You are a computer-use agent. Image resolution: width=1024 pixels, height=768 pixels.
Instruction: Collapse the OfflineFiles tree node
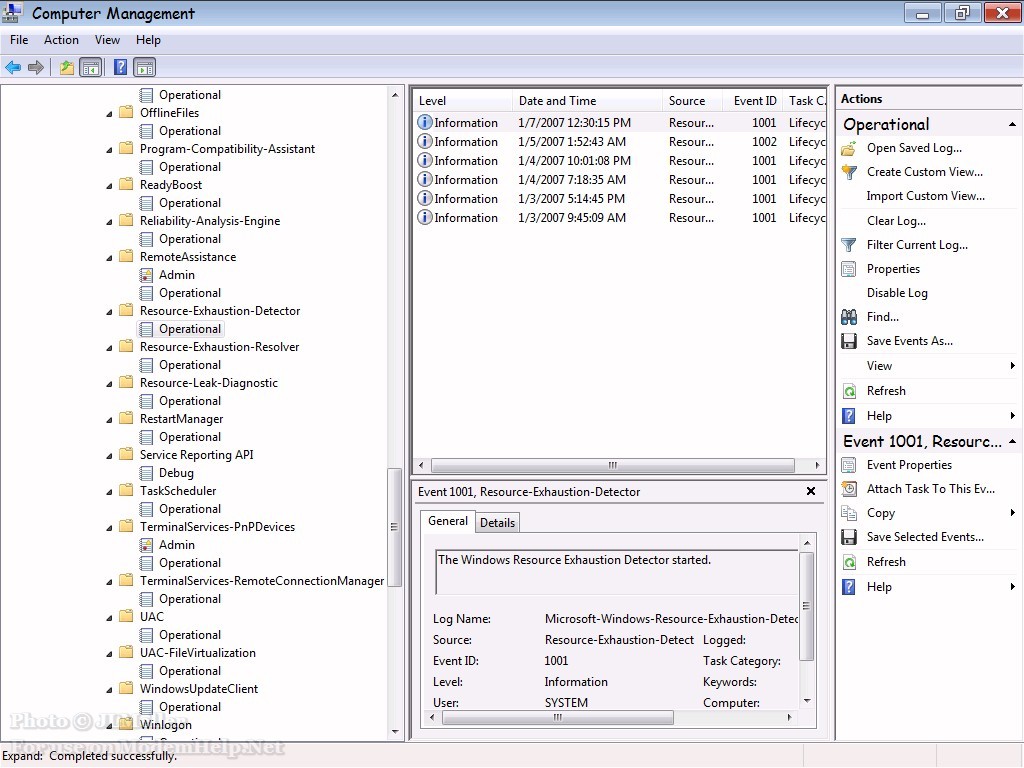(109, 114)
